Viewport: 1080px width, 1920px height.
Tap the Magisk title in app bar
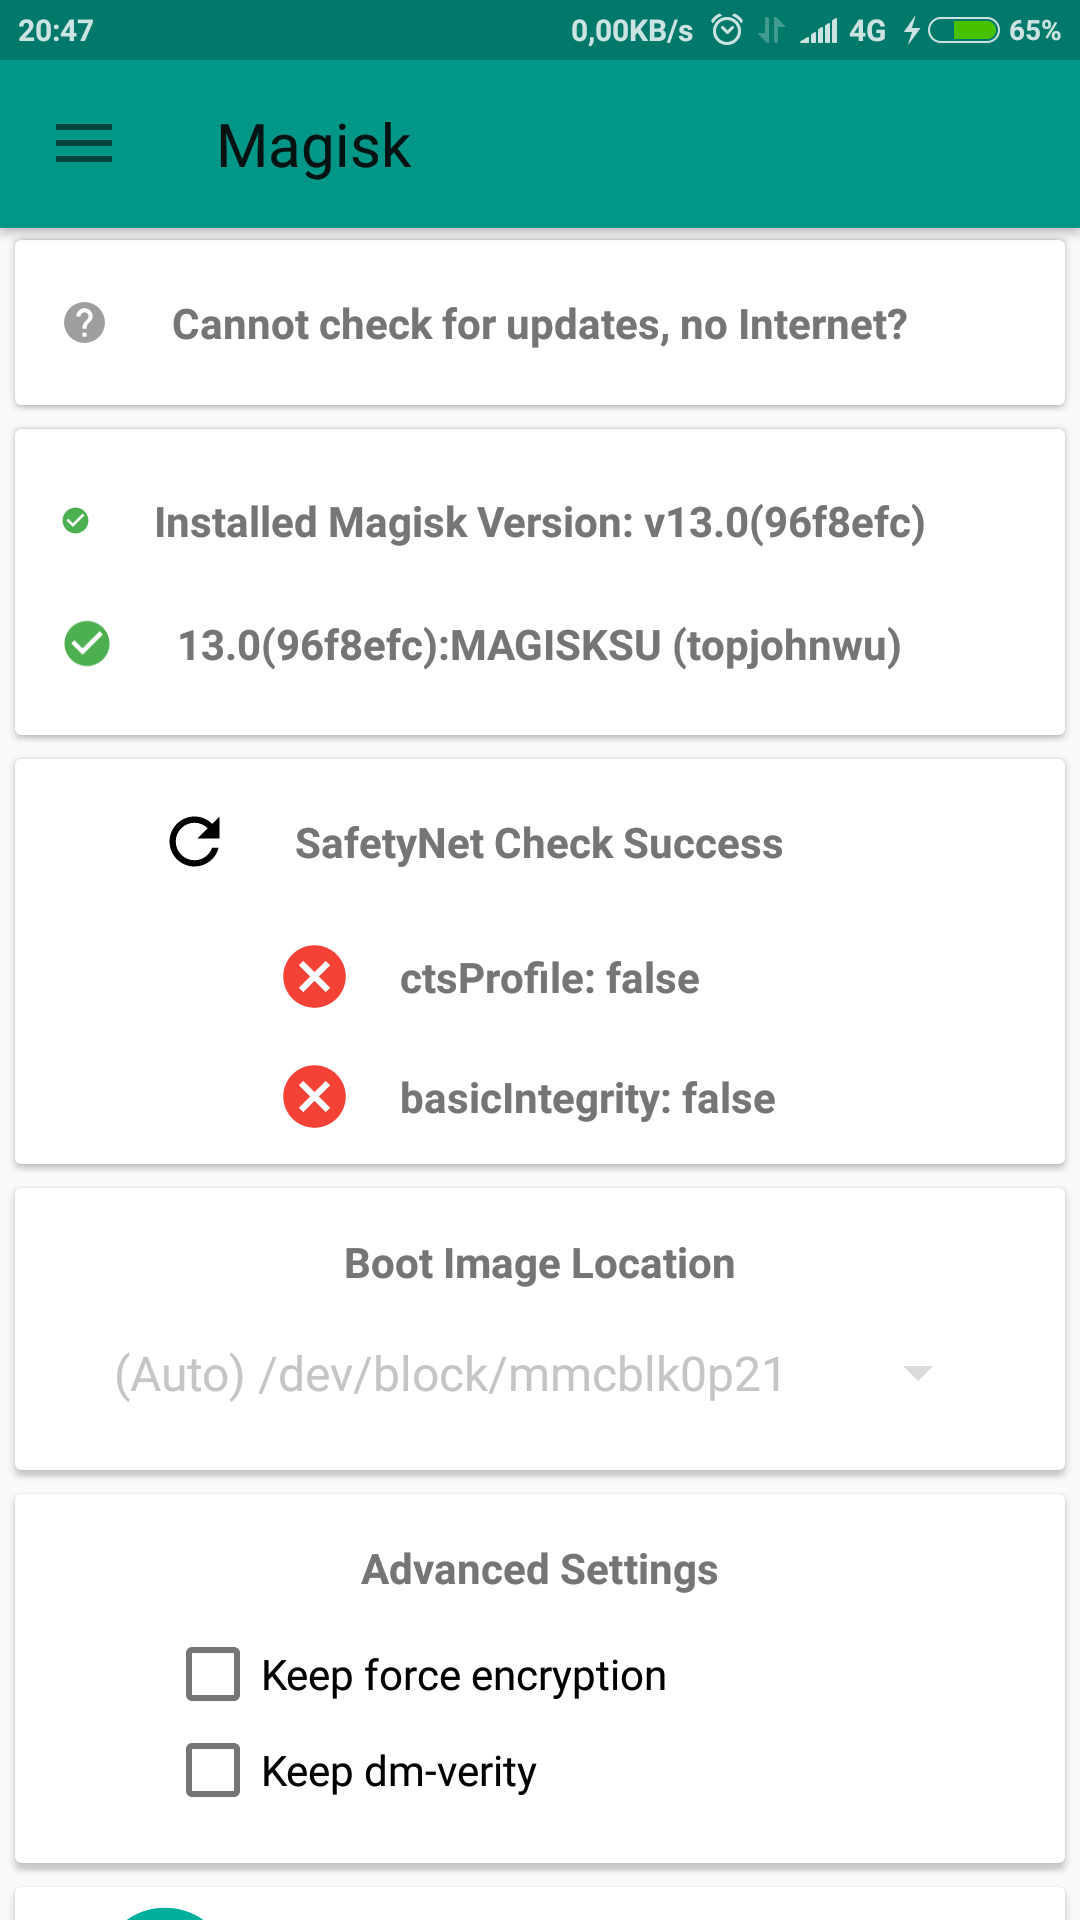pyautogui.click(x=314, y=146)
